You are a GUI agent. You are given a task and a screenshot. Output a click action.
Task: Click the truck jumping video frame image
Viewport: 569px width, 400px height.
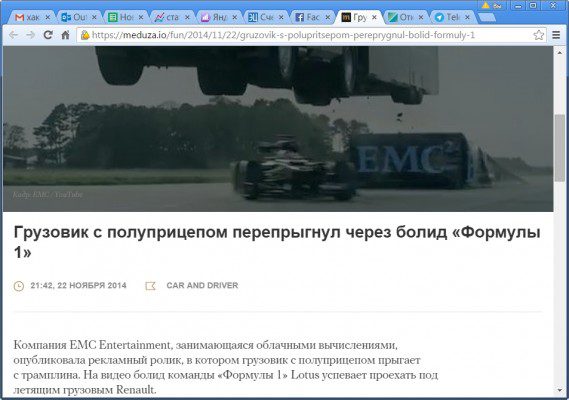pos(278,129)
